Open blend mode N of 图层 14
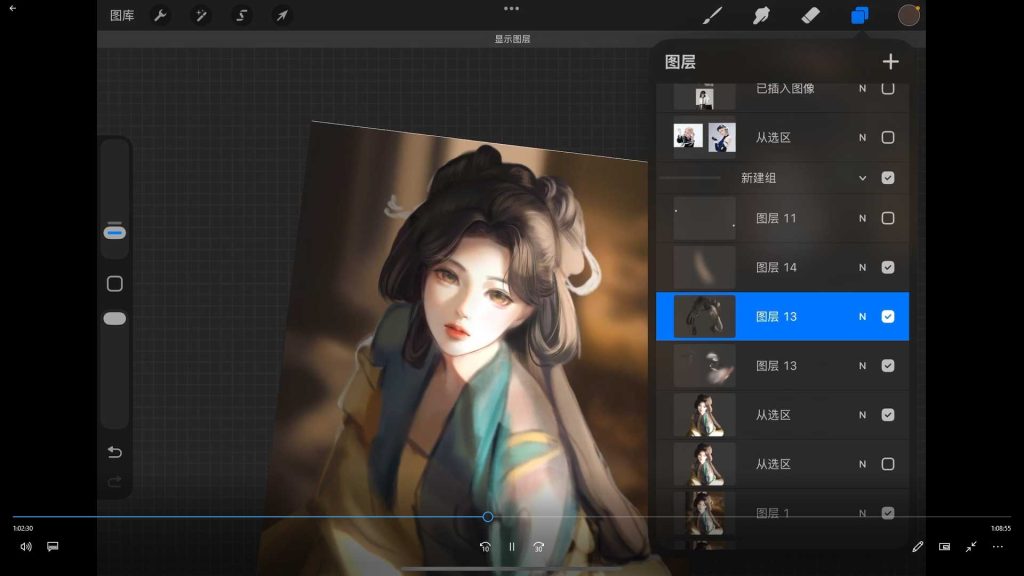 863,267
